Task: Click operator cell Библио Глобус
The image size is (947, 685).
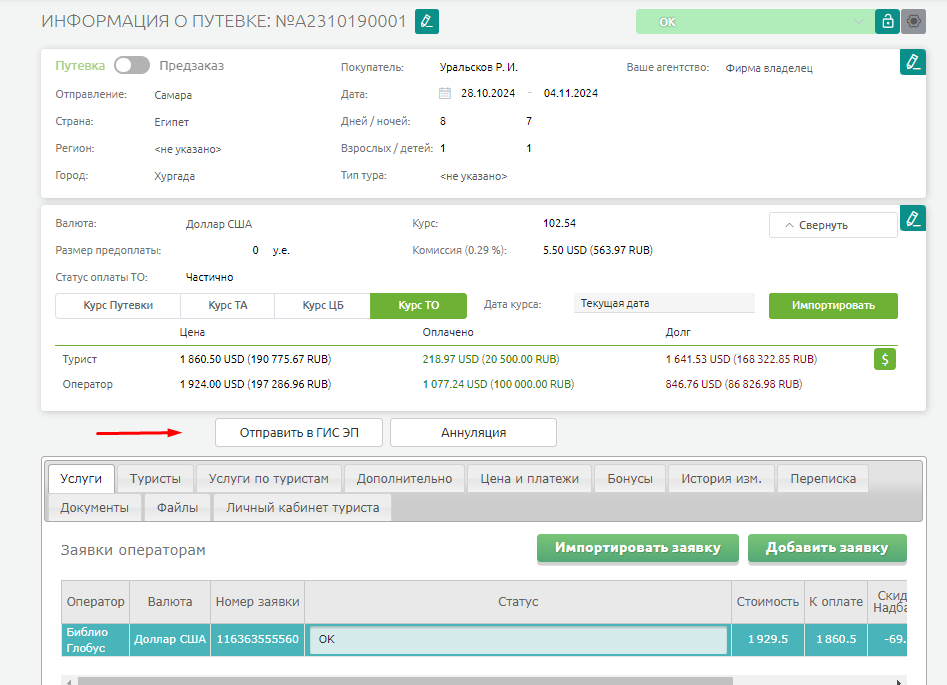Action: tap(95, 640)
